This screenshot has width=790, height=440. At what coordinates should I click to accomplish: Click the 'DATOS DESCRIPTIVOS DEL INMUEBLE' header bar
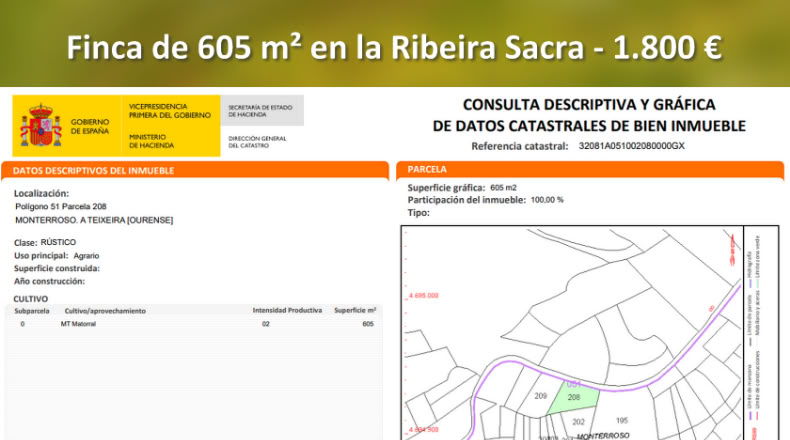point(195,170)
